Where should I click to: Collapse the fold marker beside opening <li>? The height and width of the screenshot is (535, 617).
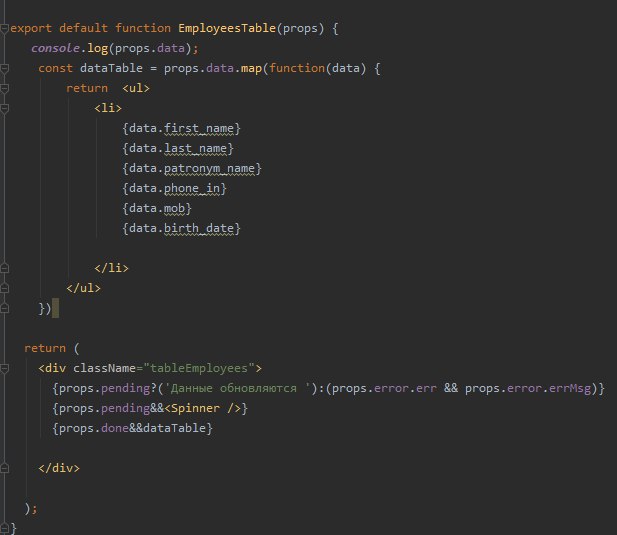coord(4,109)
